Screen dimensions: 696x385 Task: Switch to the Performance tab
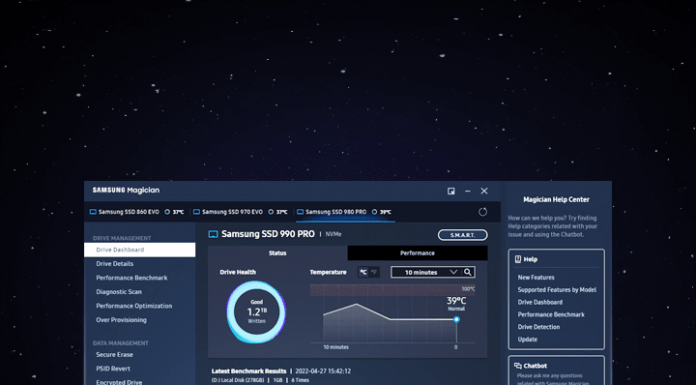click(x=417, y=253)
